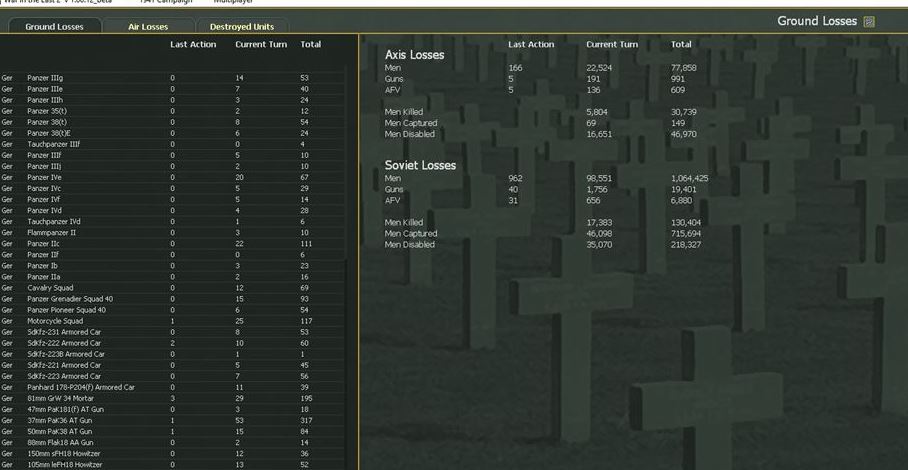Select the Tauchpanzer IVd row
The width and height of the screenshot is (908, 470).
point(173,222)
